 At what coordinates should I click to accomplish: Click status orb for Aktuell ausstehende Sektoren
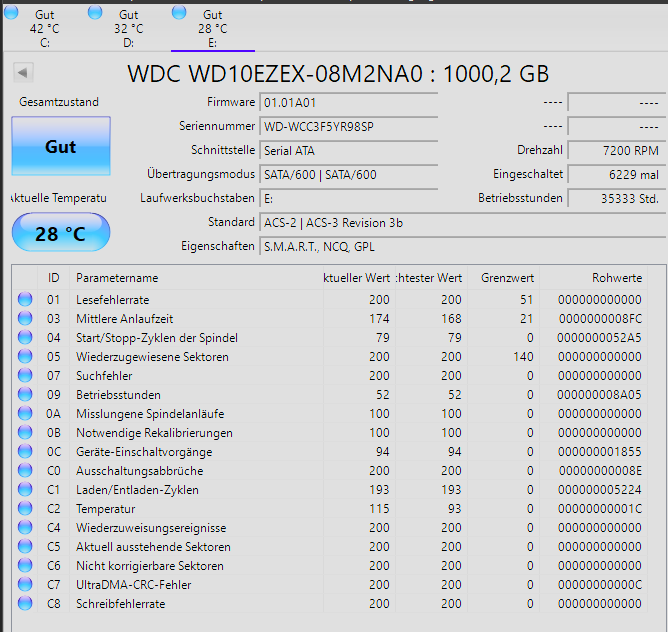point(25,546)
